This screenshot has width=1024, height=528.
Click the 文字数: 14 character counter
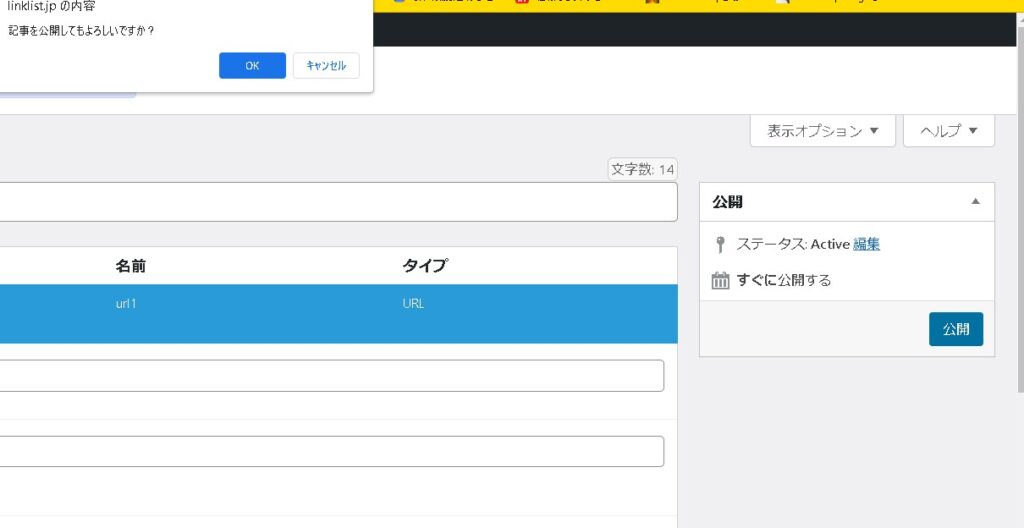pos(642,170)
